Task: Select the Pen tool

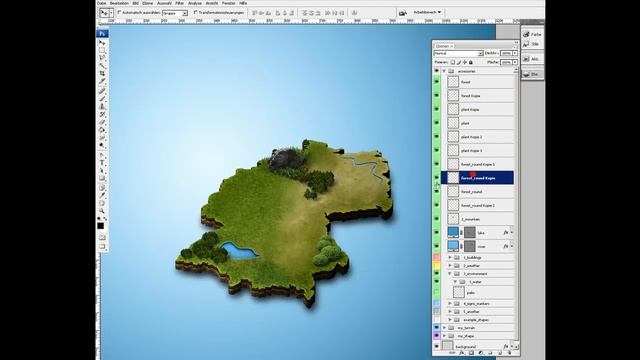Action: [102, 155]
